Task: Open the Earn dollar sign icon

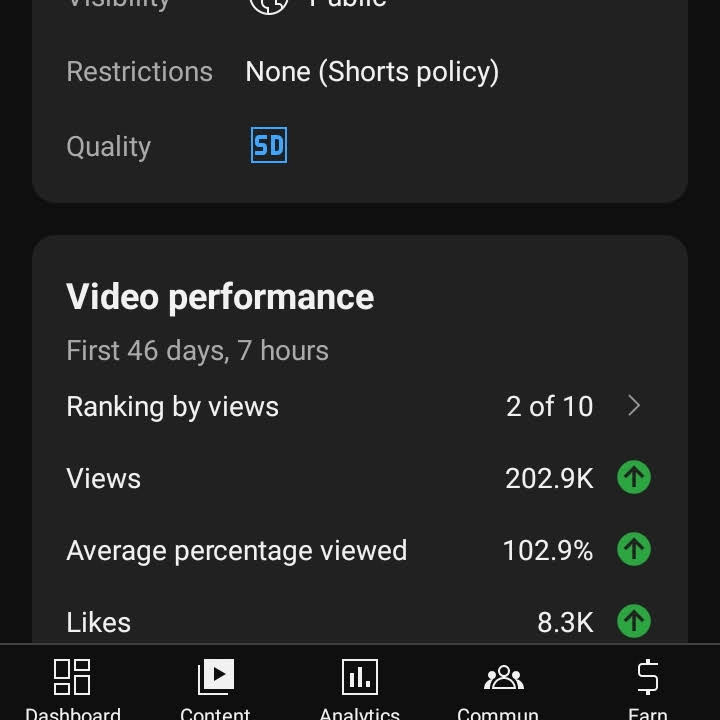Action: tap(648, 677)
